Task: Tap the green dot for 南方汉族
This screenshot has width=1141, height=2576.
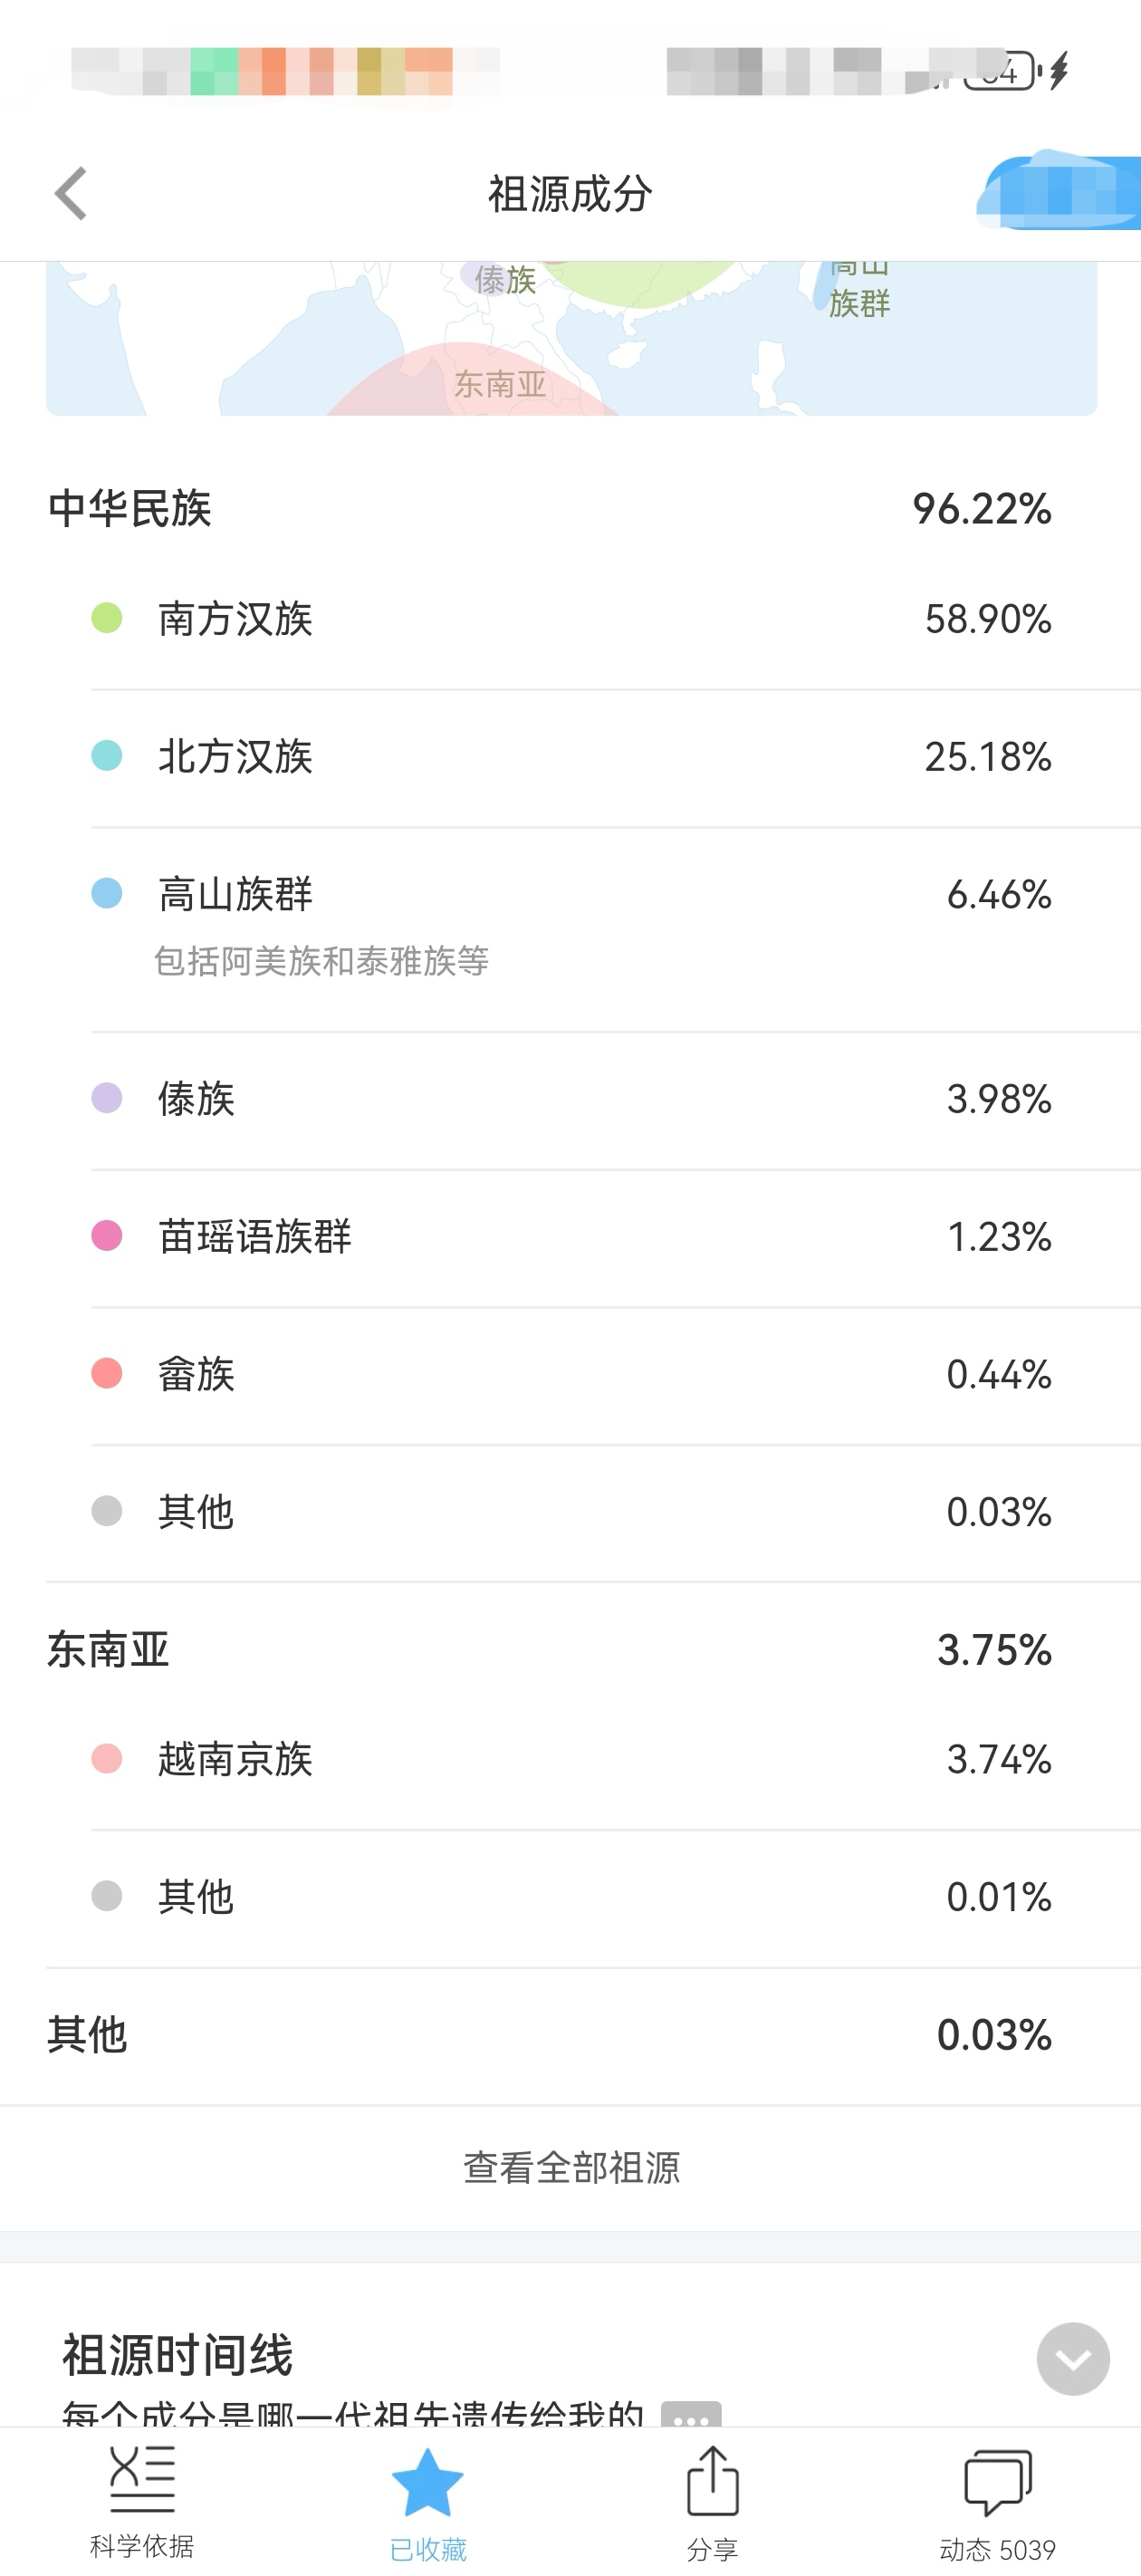Action: (x=107, y=618)
